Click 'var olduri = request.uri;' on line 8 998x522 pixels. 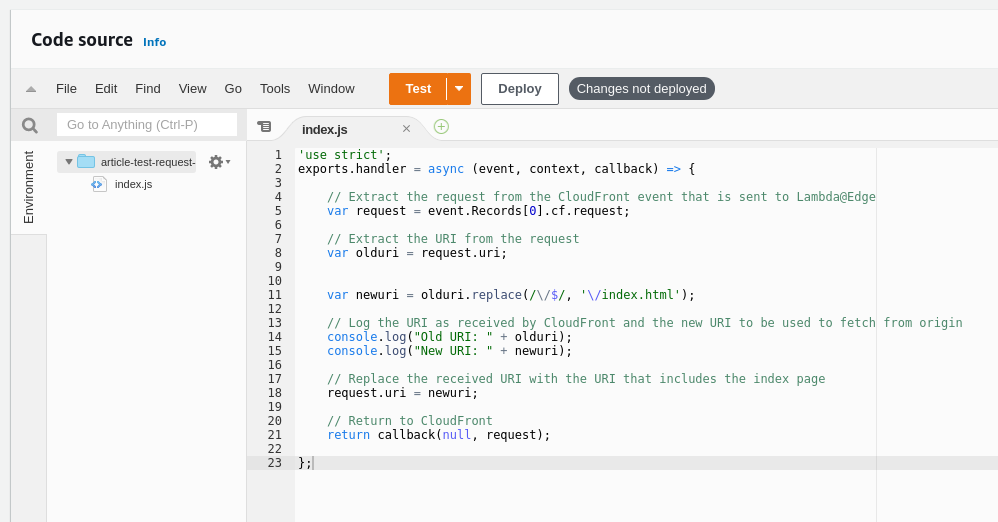point(417,253)
